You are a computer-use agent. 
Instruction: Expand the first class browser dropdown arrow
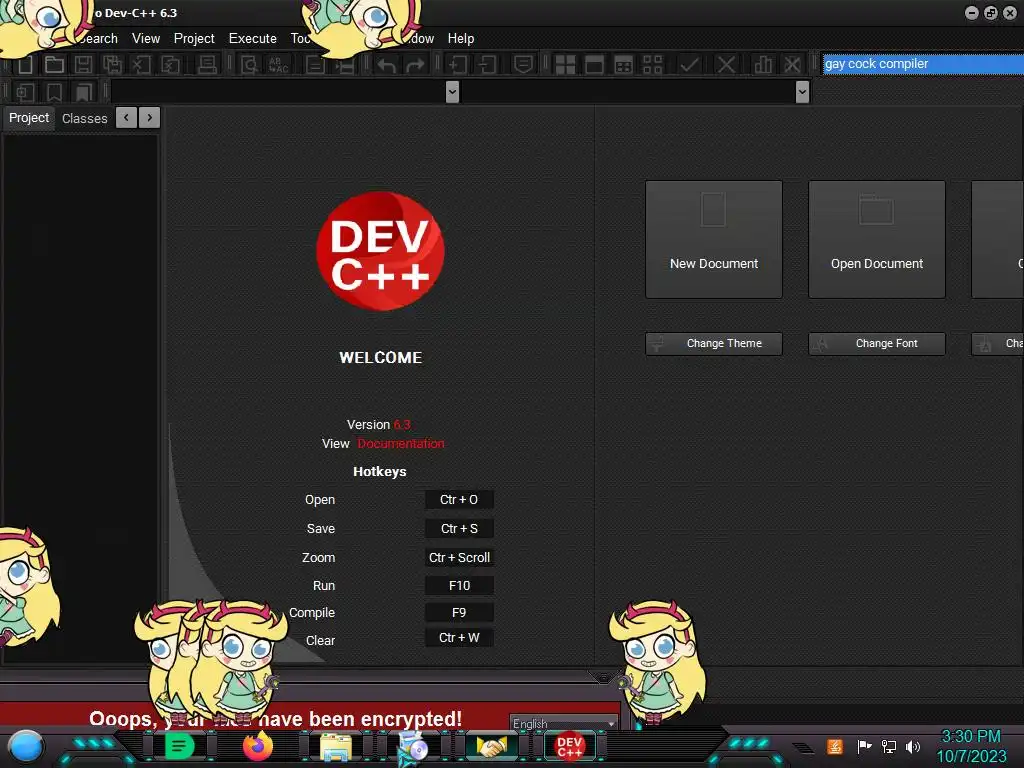click(452, 92)
